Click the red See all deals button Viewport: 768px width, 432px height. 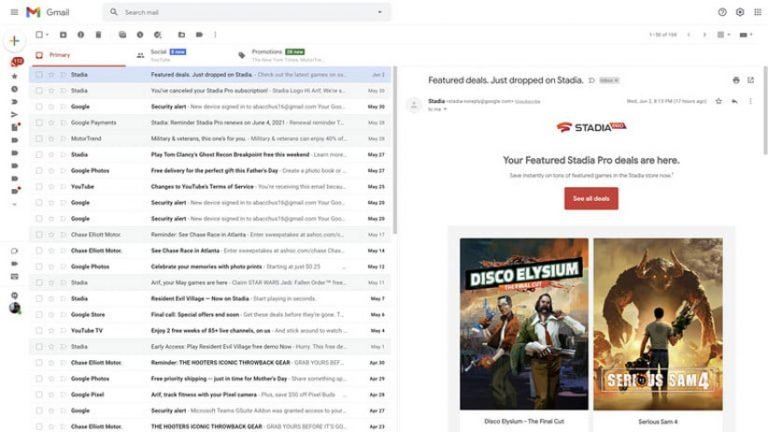pos(591,198)
